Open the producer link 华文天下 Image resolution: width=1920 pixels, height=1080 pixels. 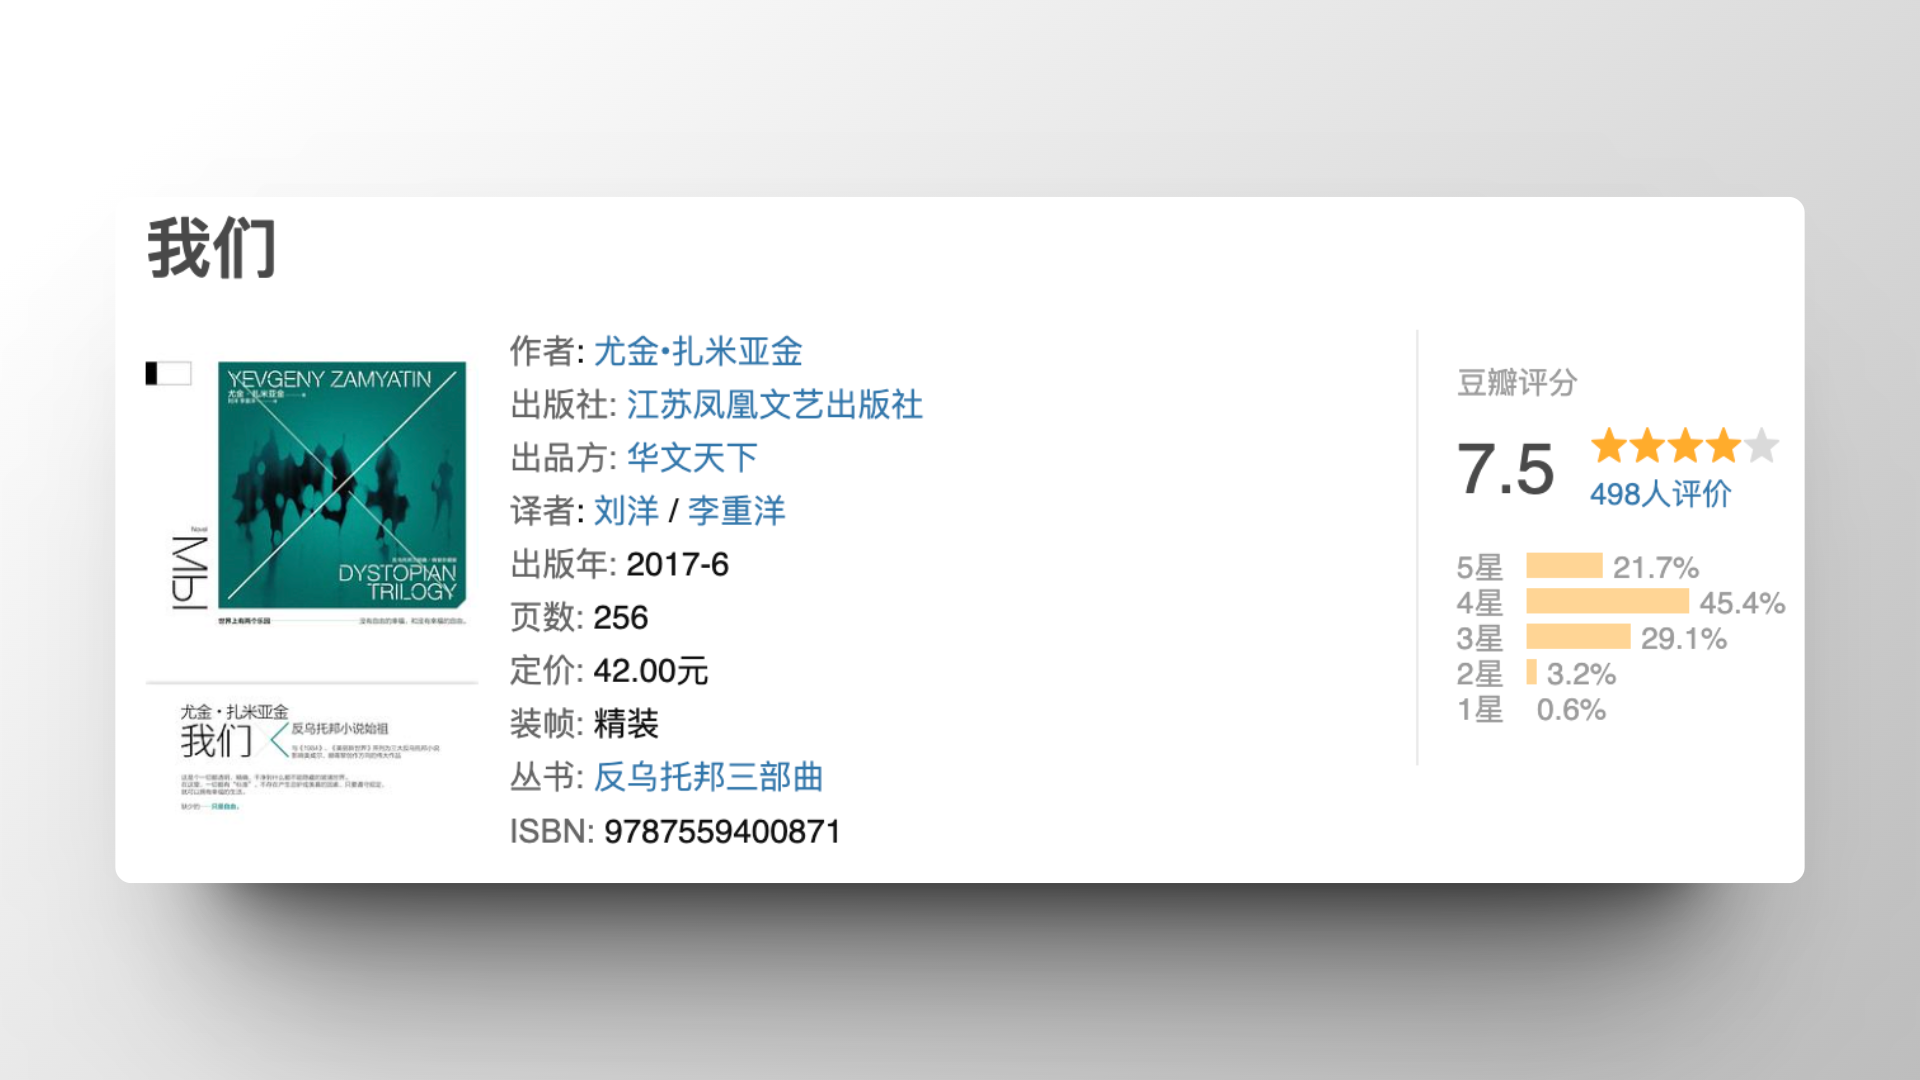pyautogui.click(x=692, y=457)
